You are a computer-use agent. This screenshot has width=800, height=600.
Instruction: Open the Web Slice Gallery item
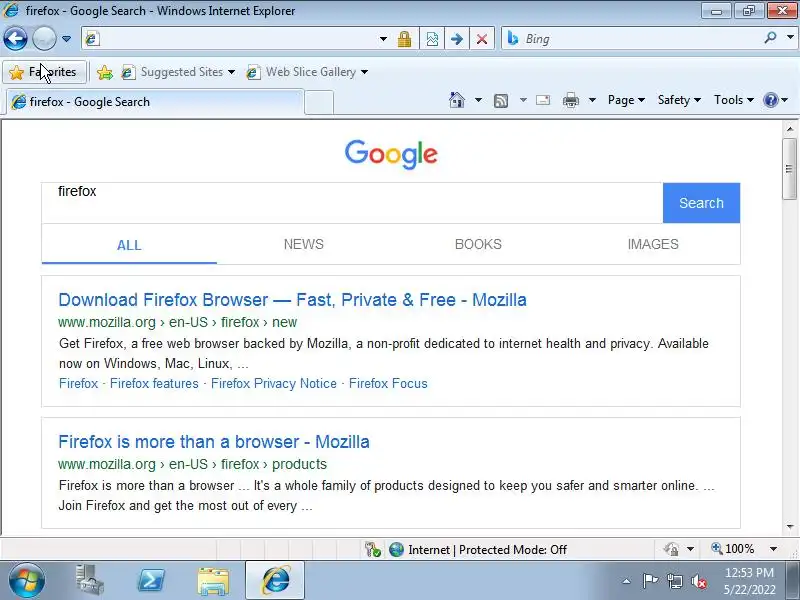tap(301, 72)
